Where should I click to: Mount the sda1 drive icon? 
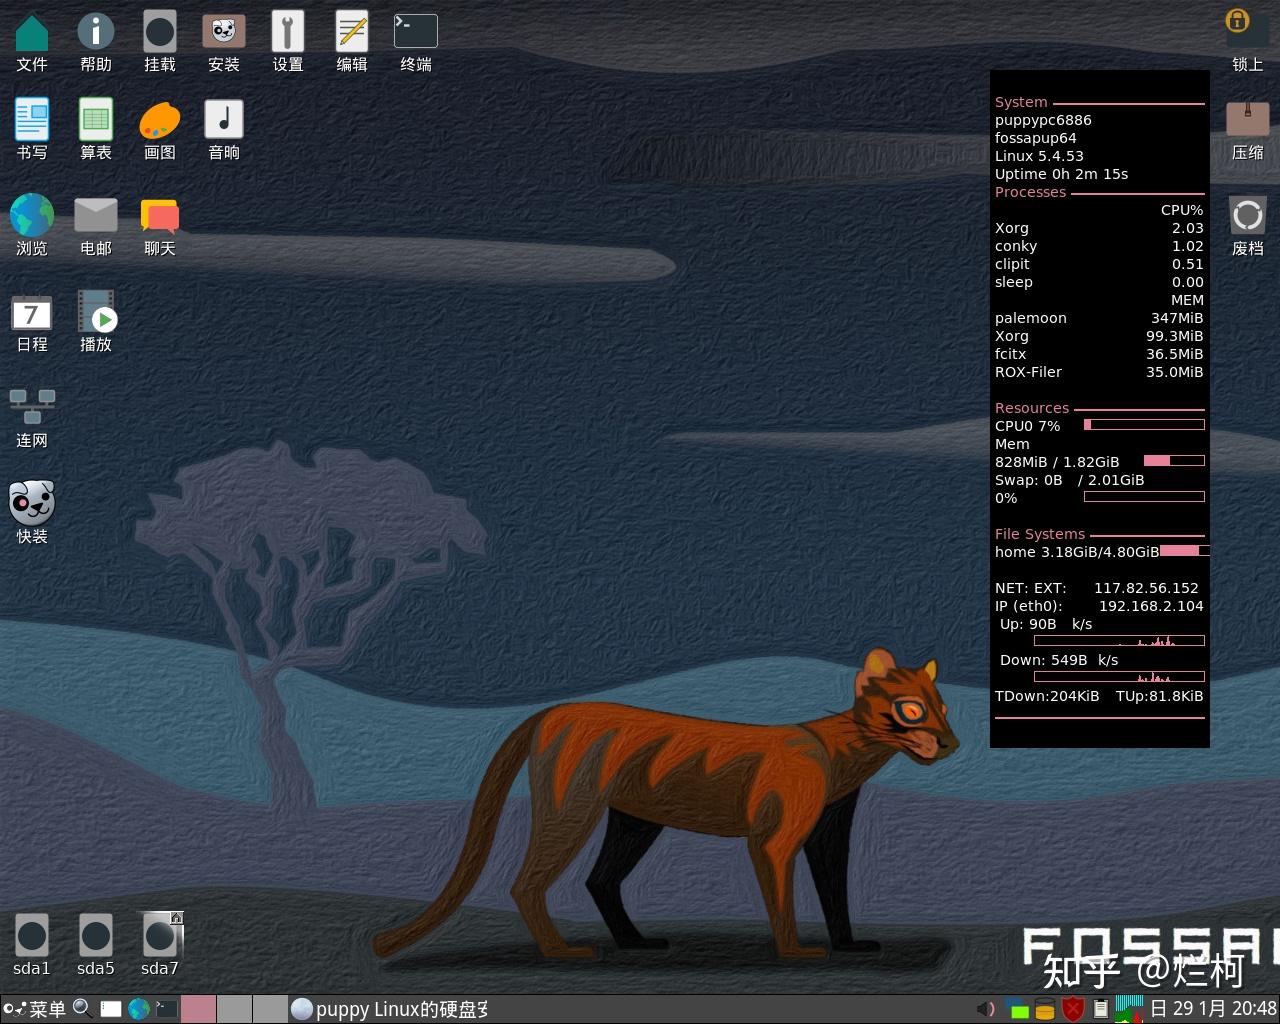tap(31, 935)
